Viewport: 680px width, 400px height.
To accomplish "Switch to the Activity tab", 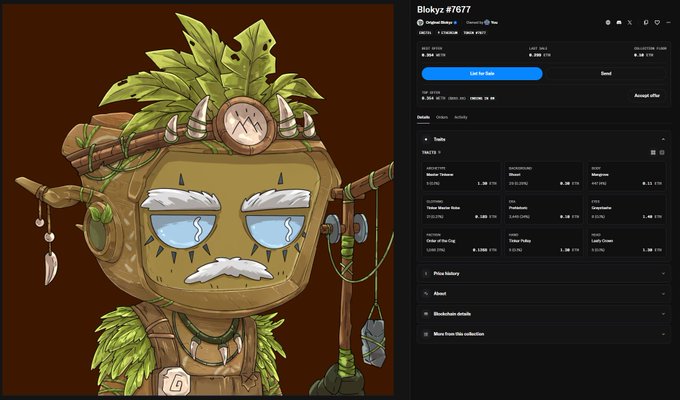I will coord(461,117).
